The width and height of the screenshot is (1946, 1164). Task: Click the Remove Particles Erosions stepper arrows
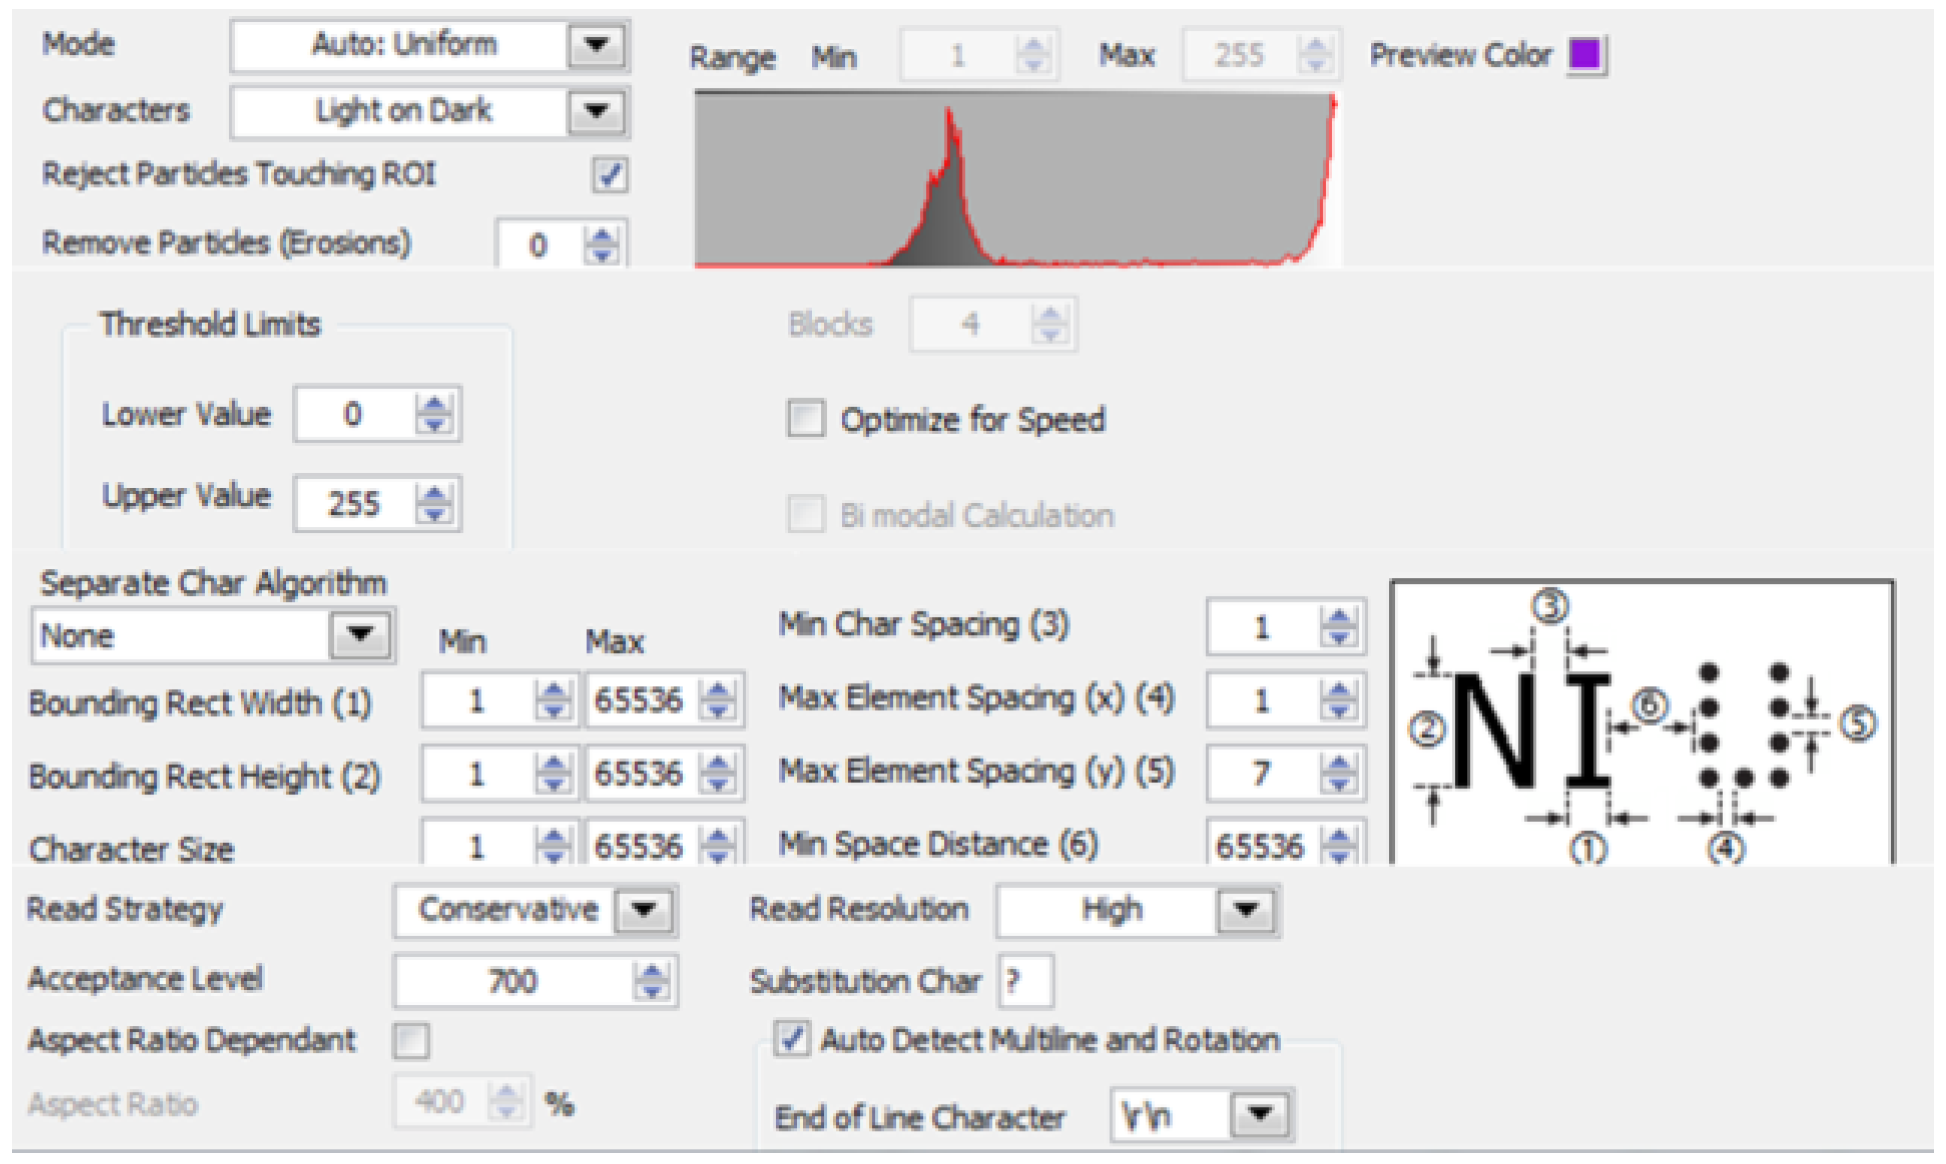click(x=602, y=245)
